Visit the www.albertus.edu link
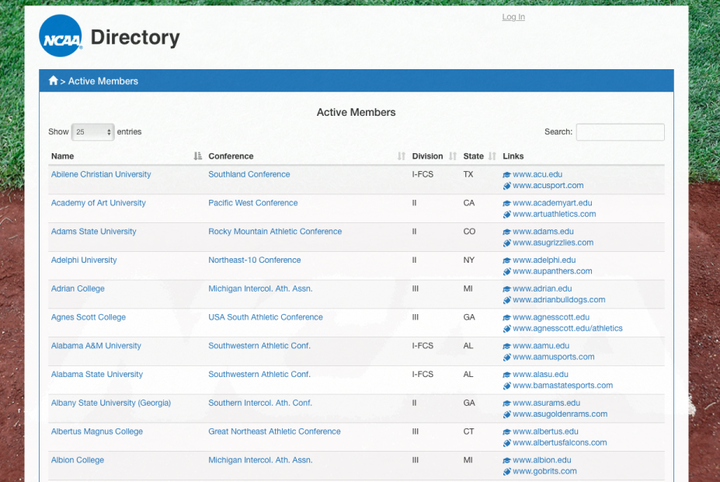This screenshot has width=720, height=482. (x=546, y=431)
